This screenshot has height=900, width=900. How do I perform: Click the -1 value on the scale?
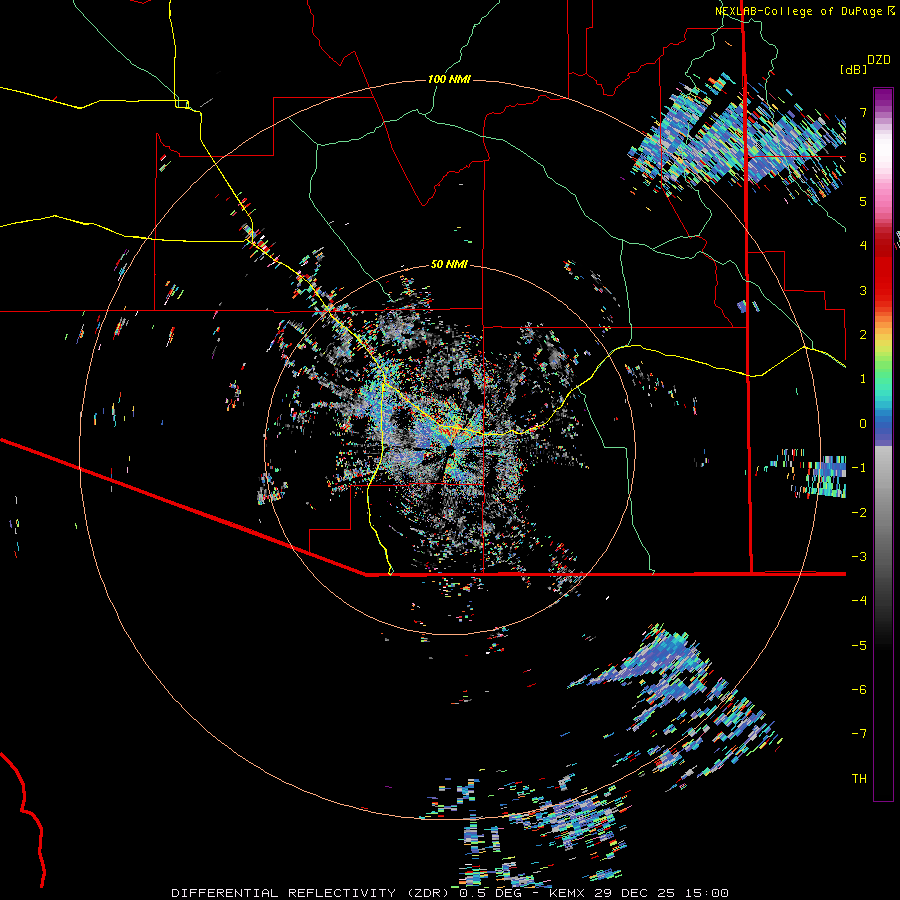coord(859,468)
